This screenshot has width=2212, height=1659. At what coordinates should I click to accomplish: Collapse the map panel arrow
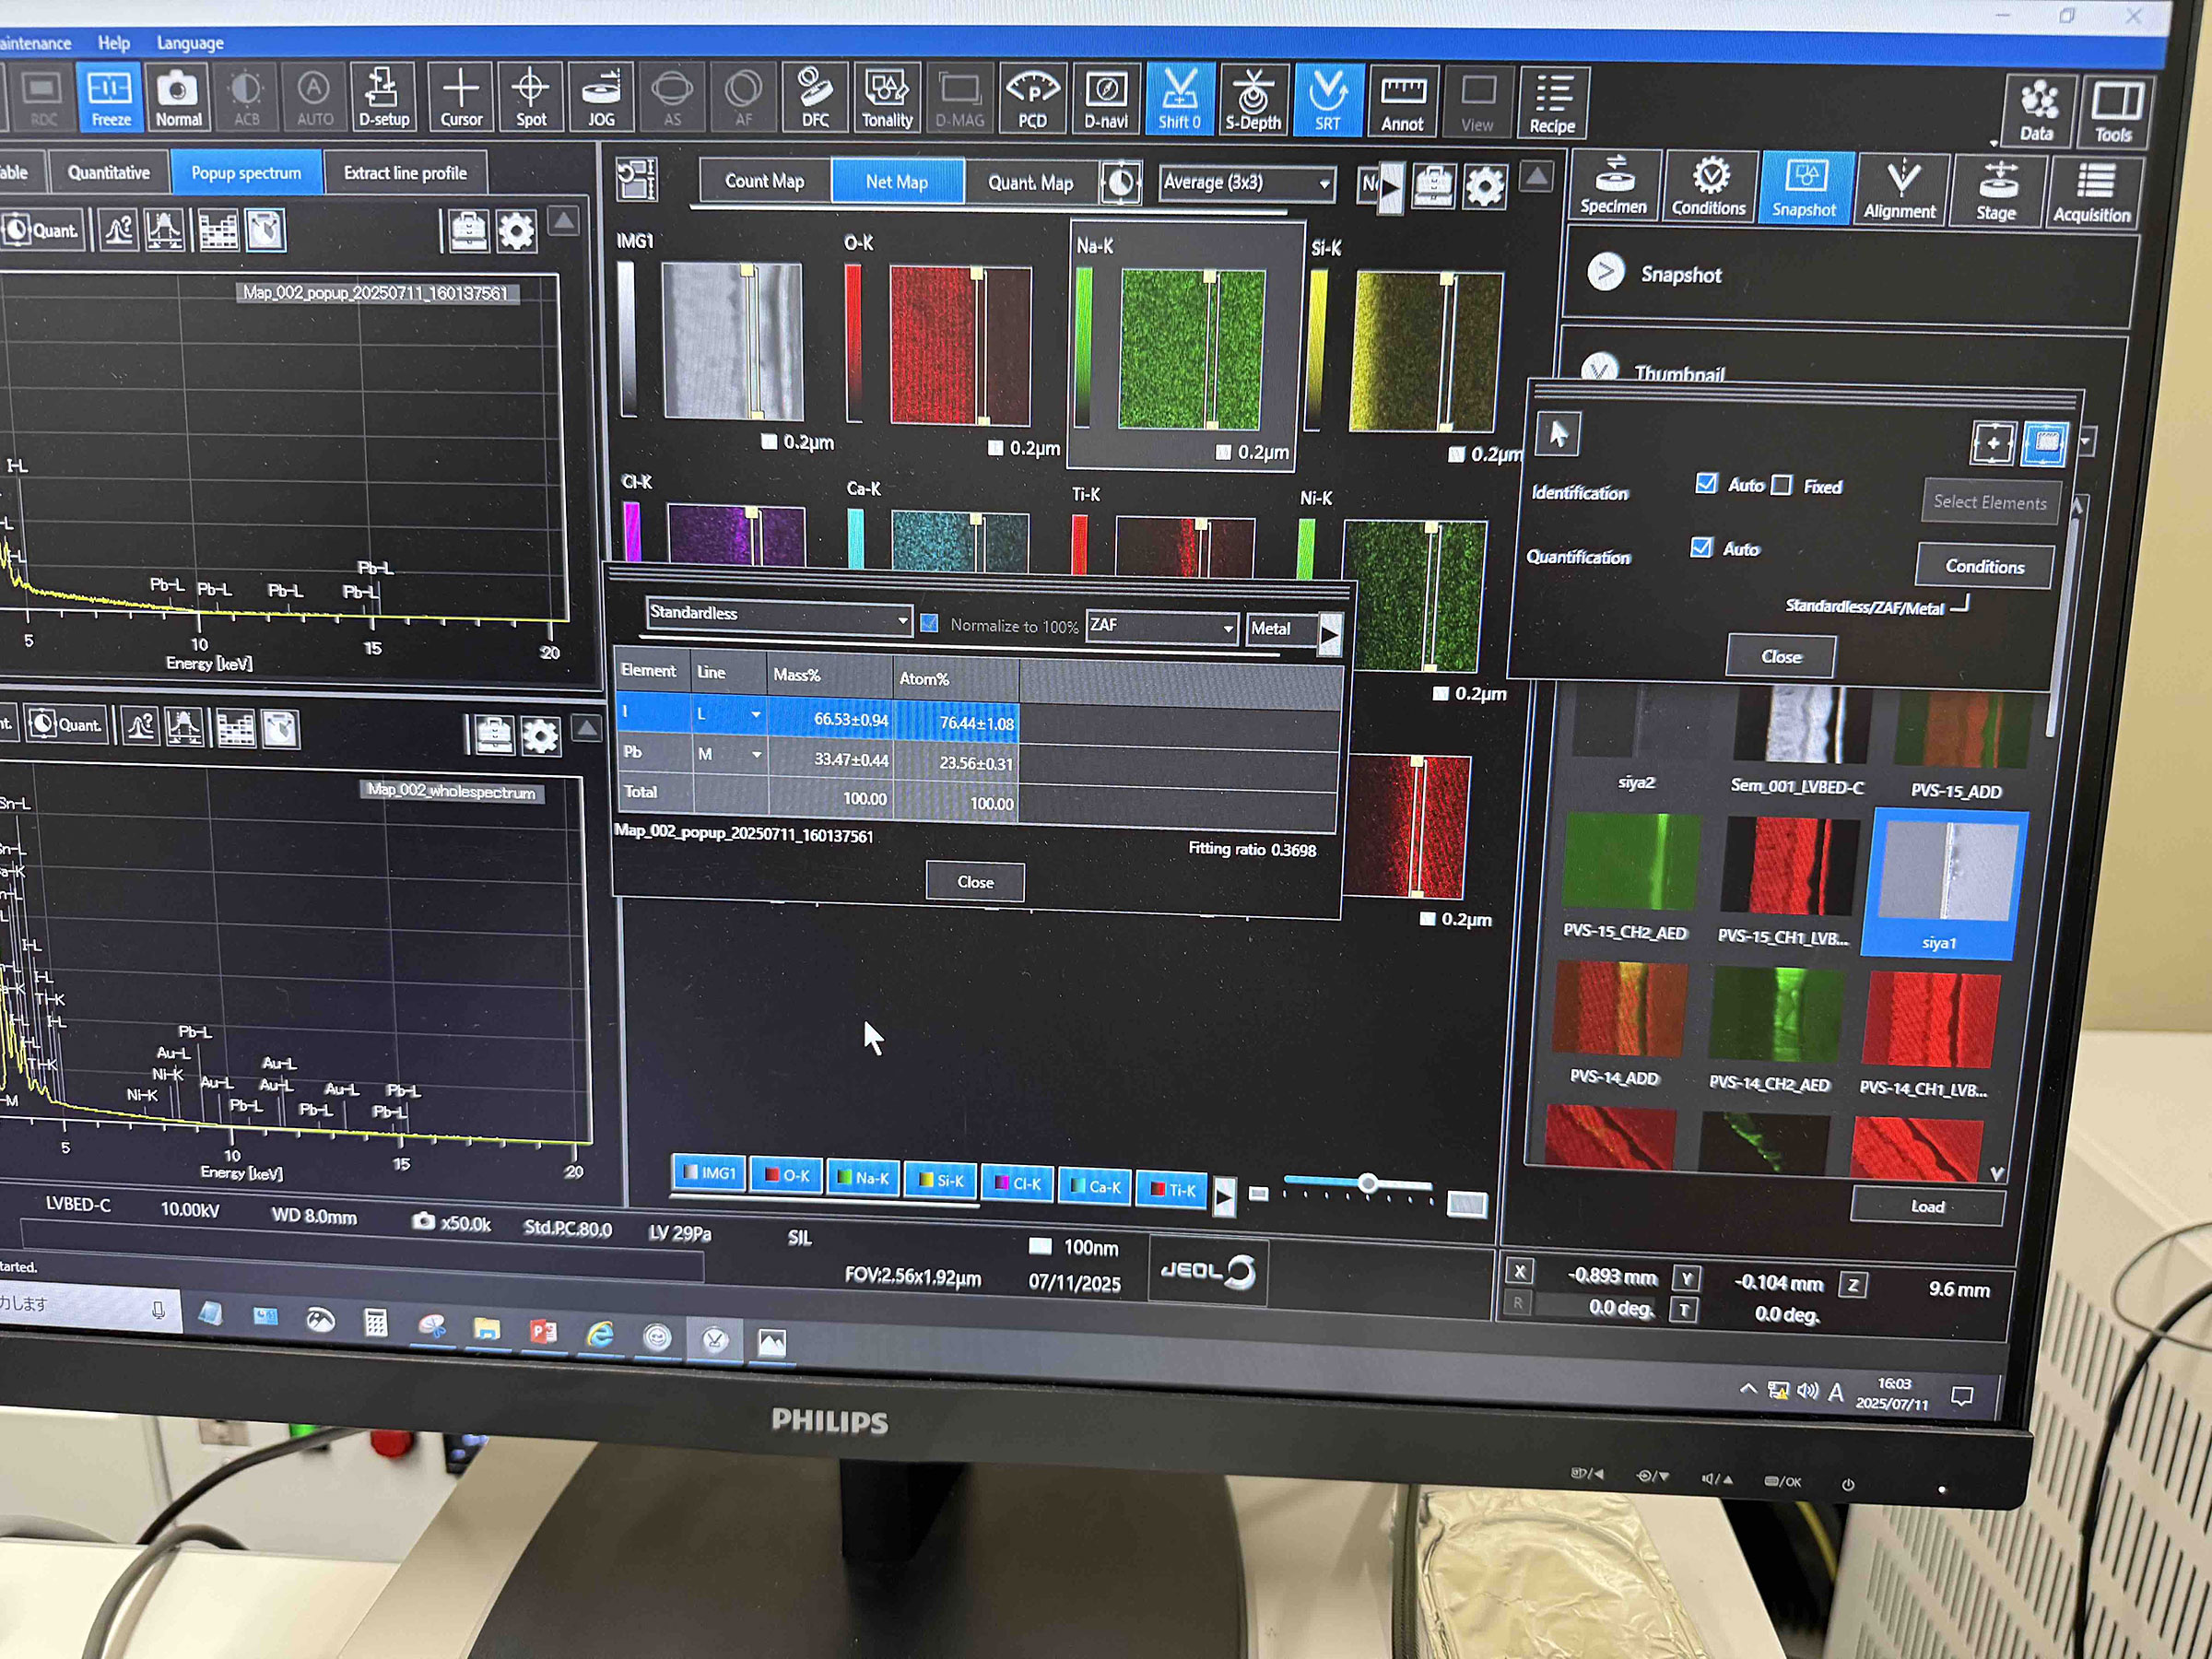click(1537, 178)
